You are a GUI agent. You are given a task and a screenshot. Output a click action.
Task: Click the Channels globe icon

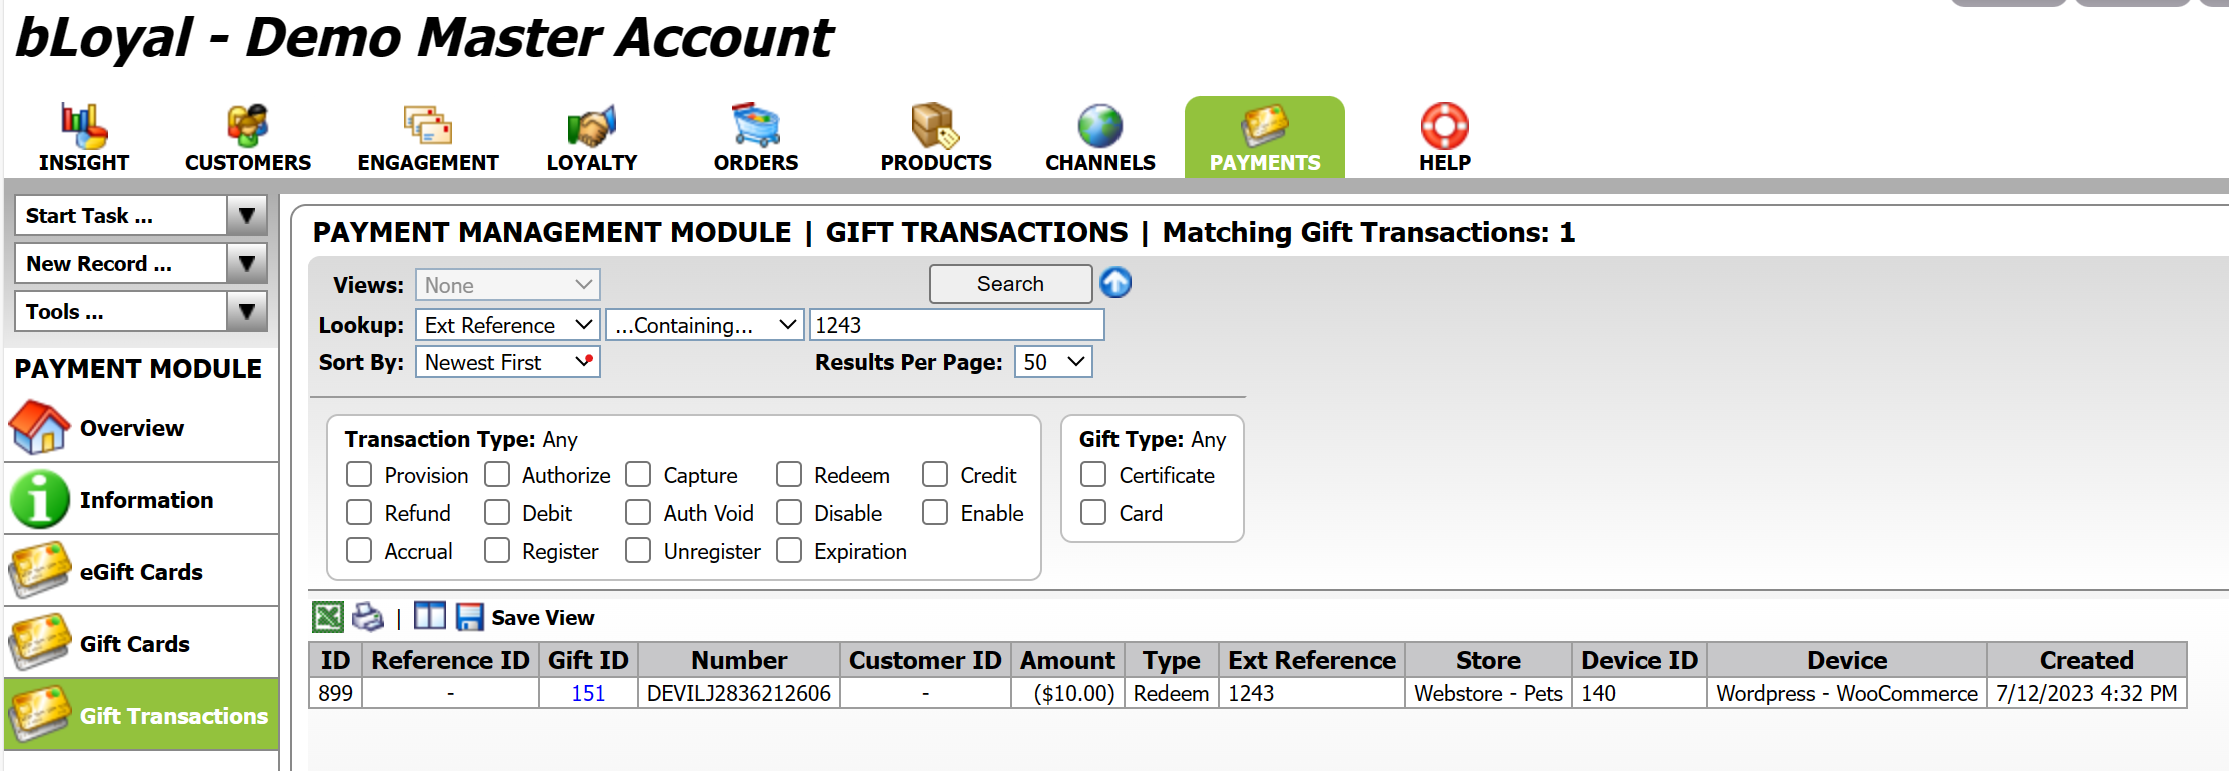click(x=1100, y=126)
